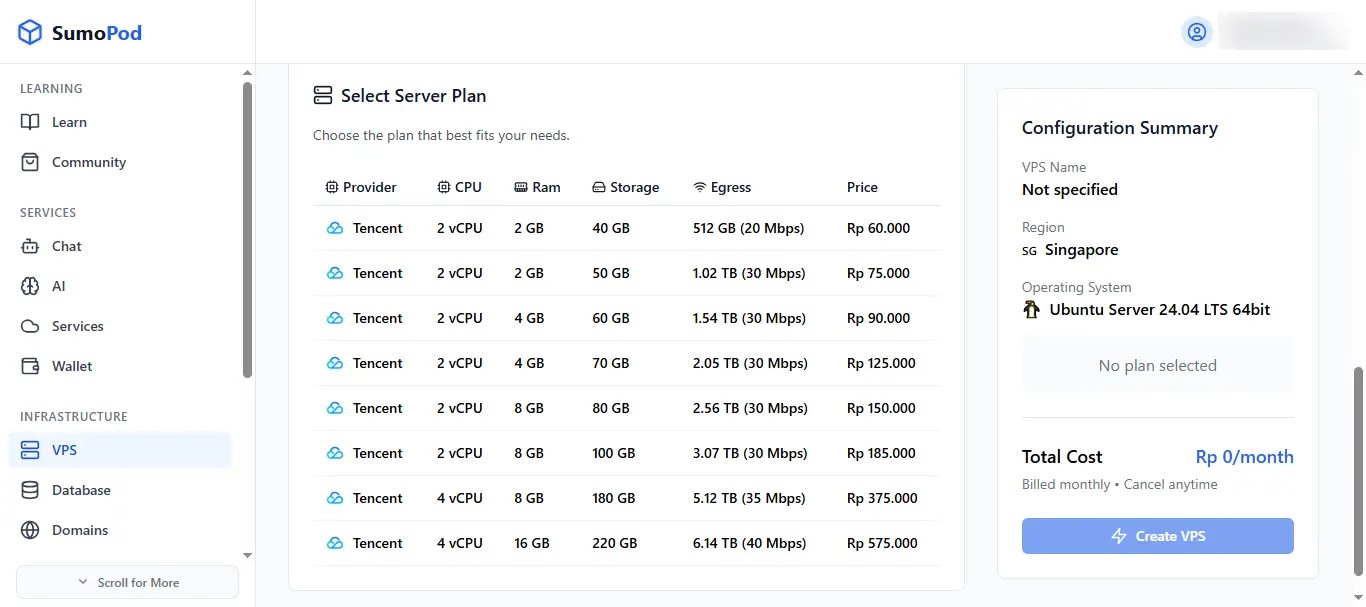
Task: Navigate to Services in sidebar
Action: (120, 326)
